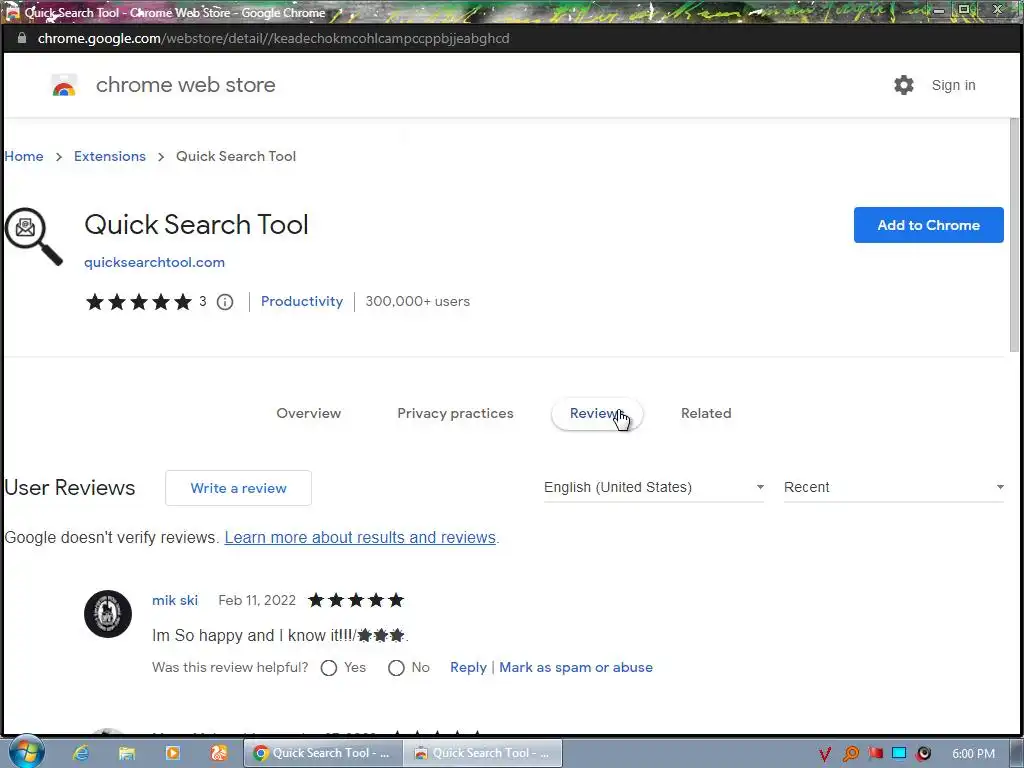Click mik ski's five-star review rating

click(356, 600)
